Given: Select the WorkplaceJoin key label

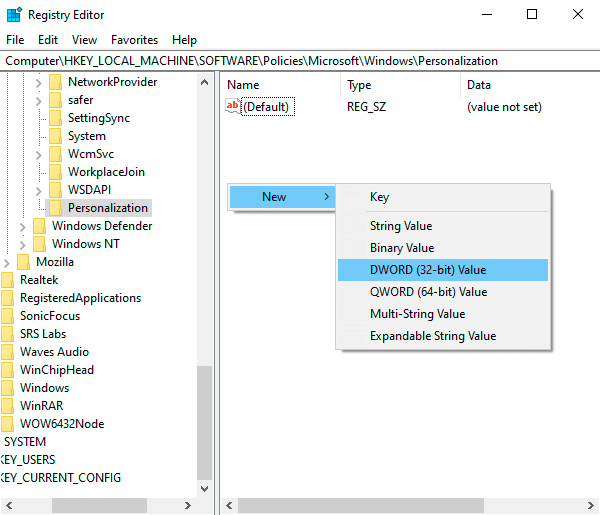Looking at the screenshot, I should (106, 172).
